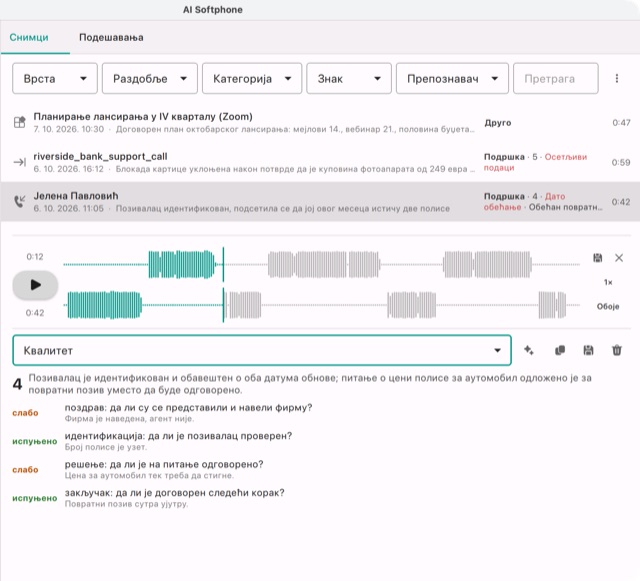This screenshot has height=581, width=640.
Task: Click the incoming call icon beside Јелена Павловић
Action: coord(20,201)
